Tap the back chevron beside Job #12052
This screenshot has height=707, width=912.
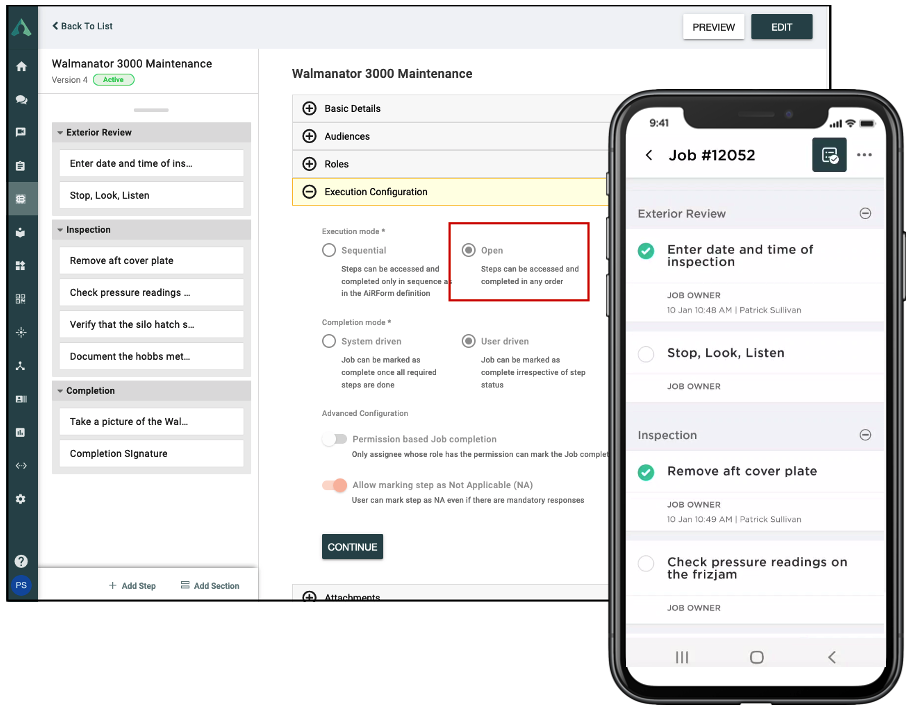tap(649, 155)
